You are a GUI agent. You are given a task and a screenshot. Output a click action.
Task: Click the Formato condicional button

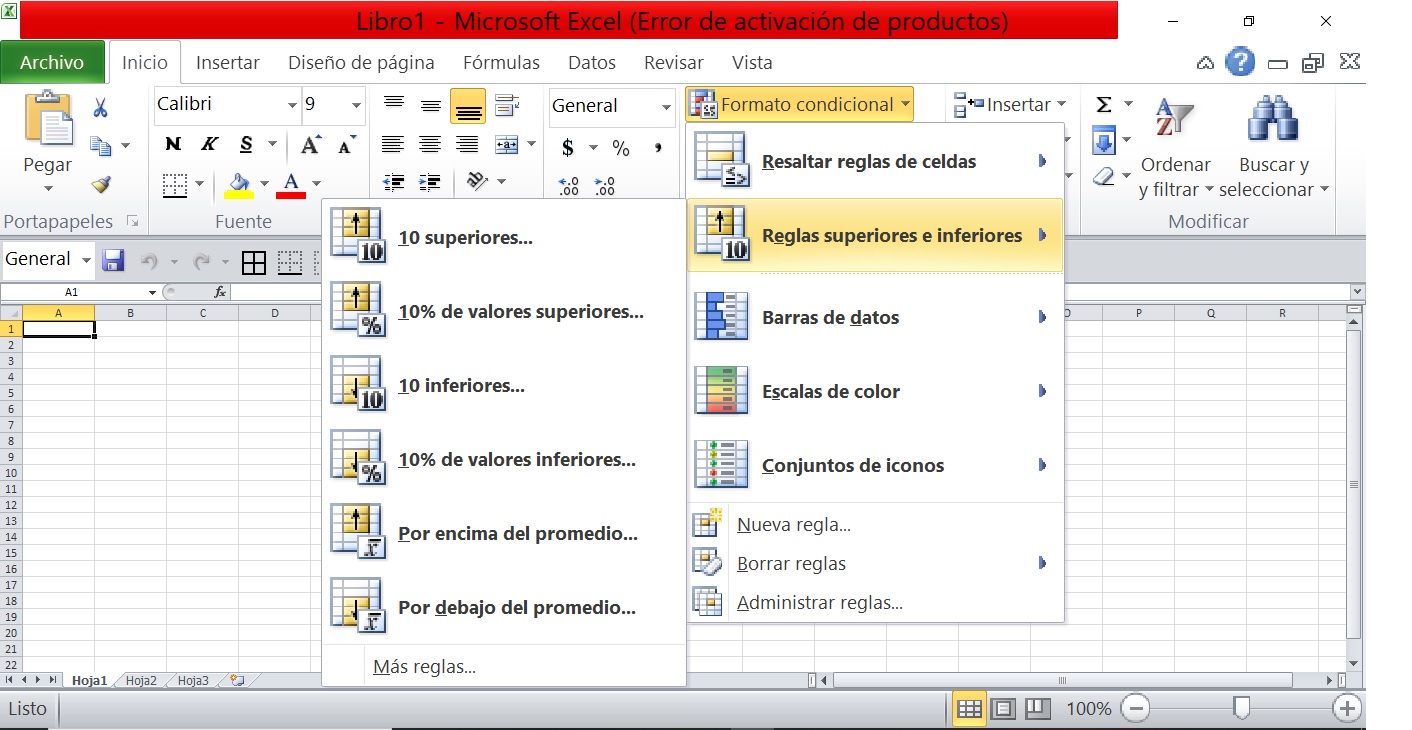[x=799, y=104]
